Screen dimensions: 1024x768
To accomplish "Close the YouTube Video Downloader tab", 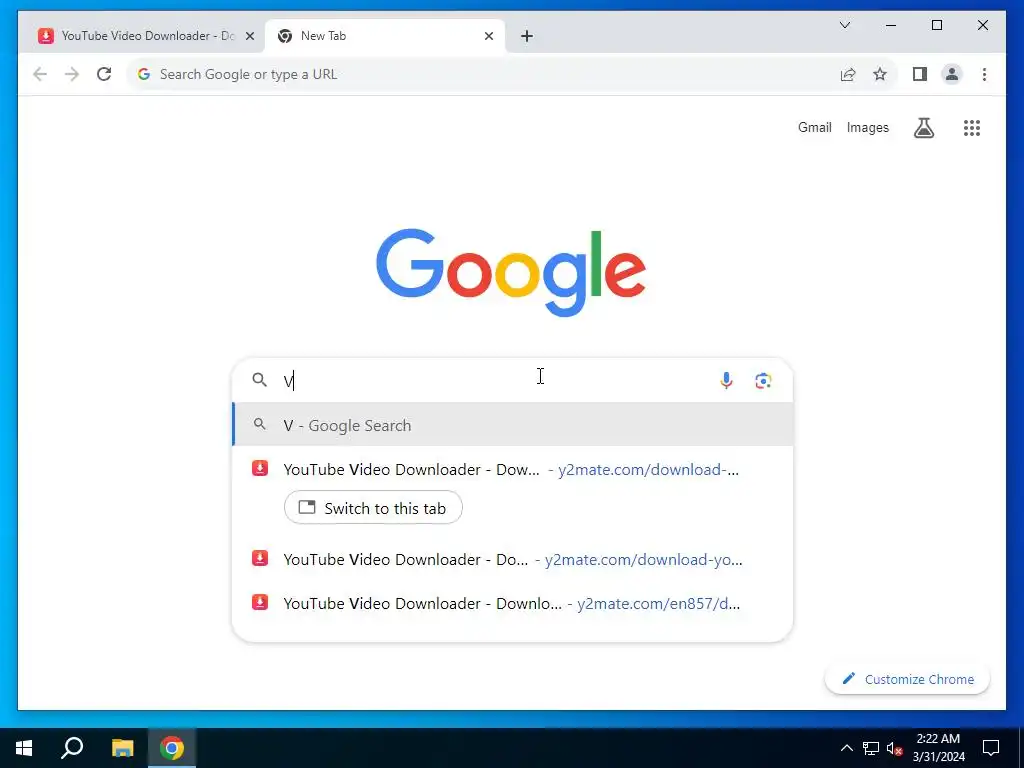I will click(x=249, y=36).
